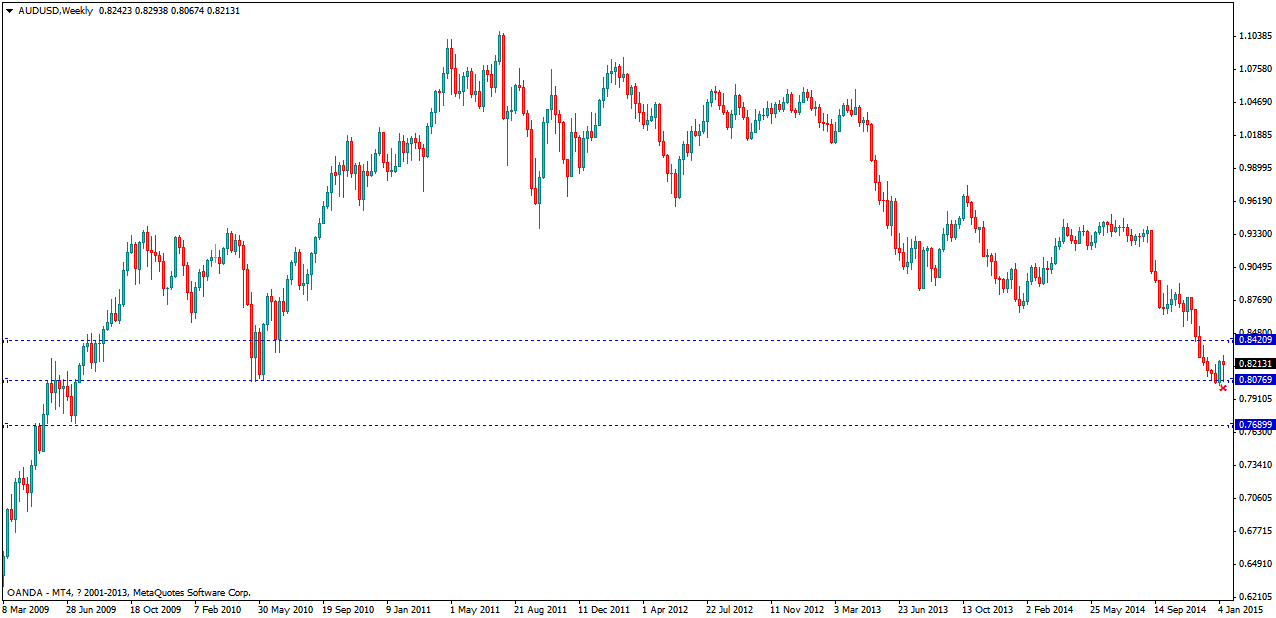Click the 0.70605 price axis label

point(1255,498)
